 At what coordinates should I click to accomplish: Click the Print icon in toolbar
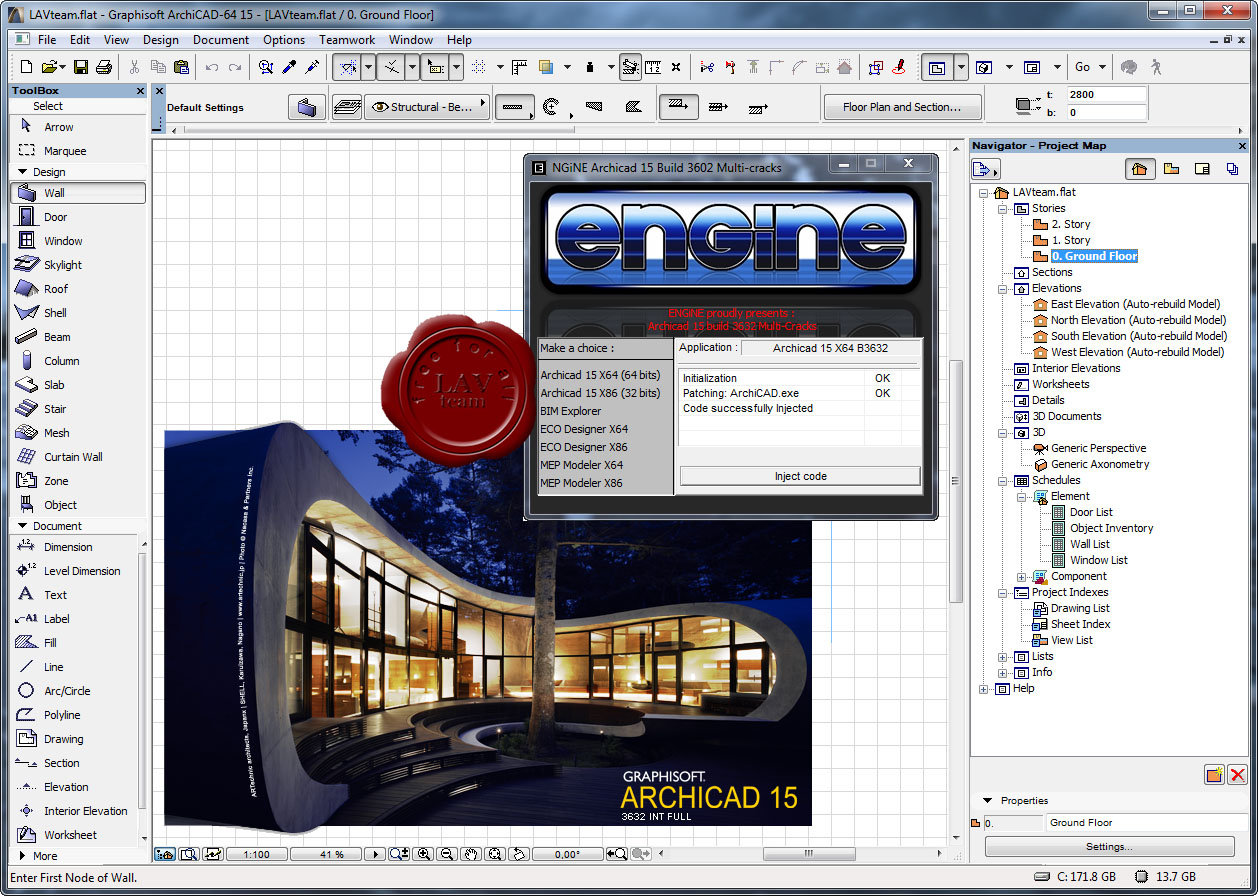[103, 67]
